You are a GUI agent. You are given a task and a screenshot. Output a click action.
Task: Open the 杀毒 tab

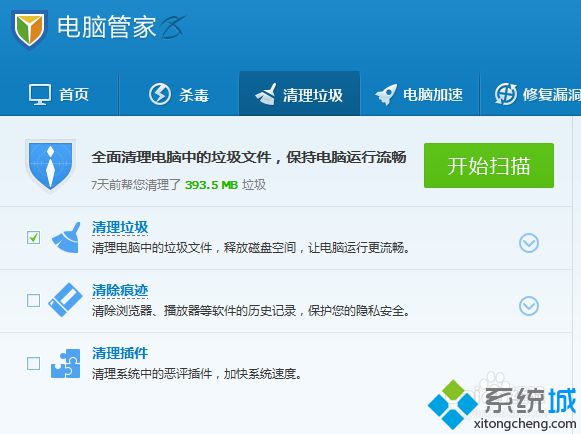pyautogui.click(x=179, y=94)
